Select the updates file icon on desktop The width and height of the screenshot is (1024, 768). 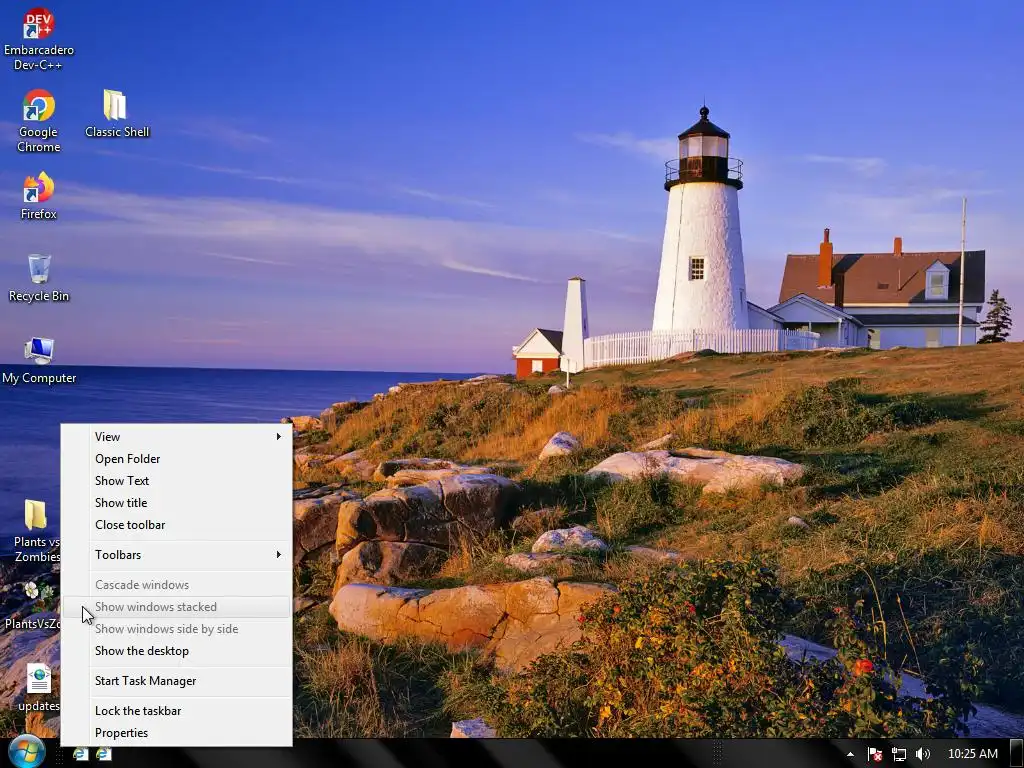tap(39, 688)
